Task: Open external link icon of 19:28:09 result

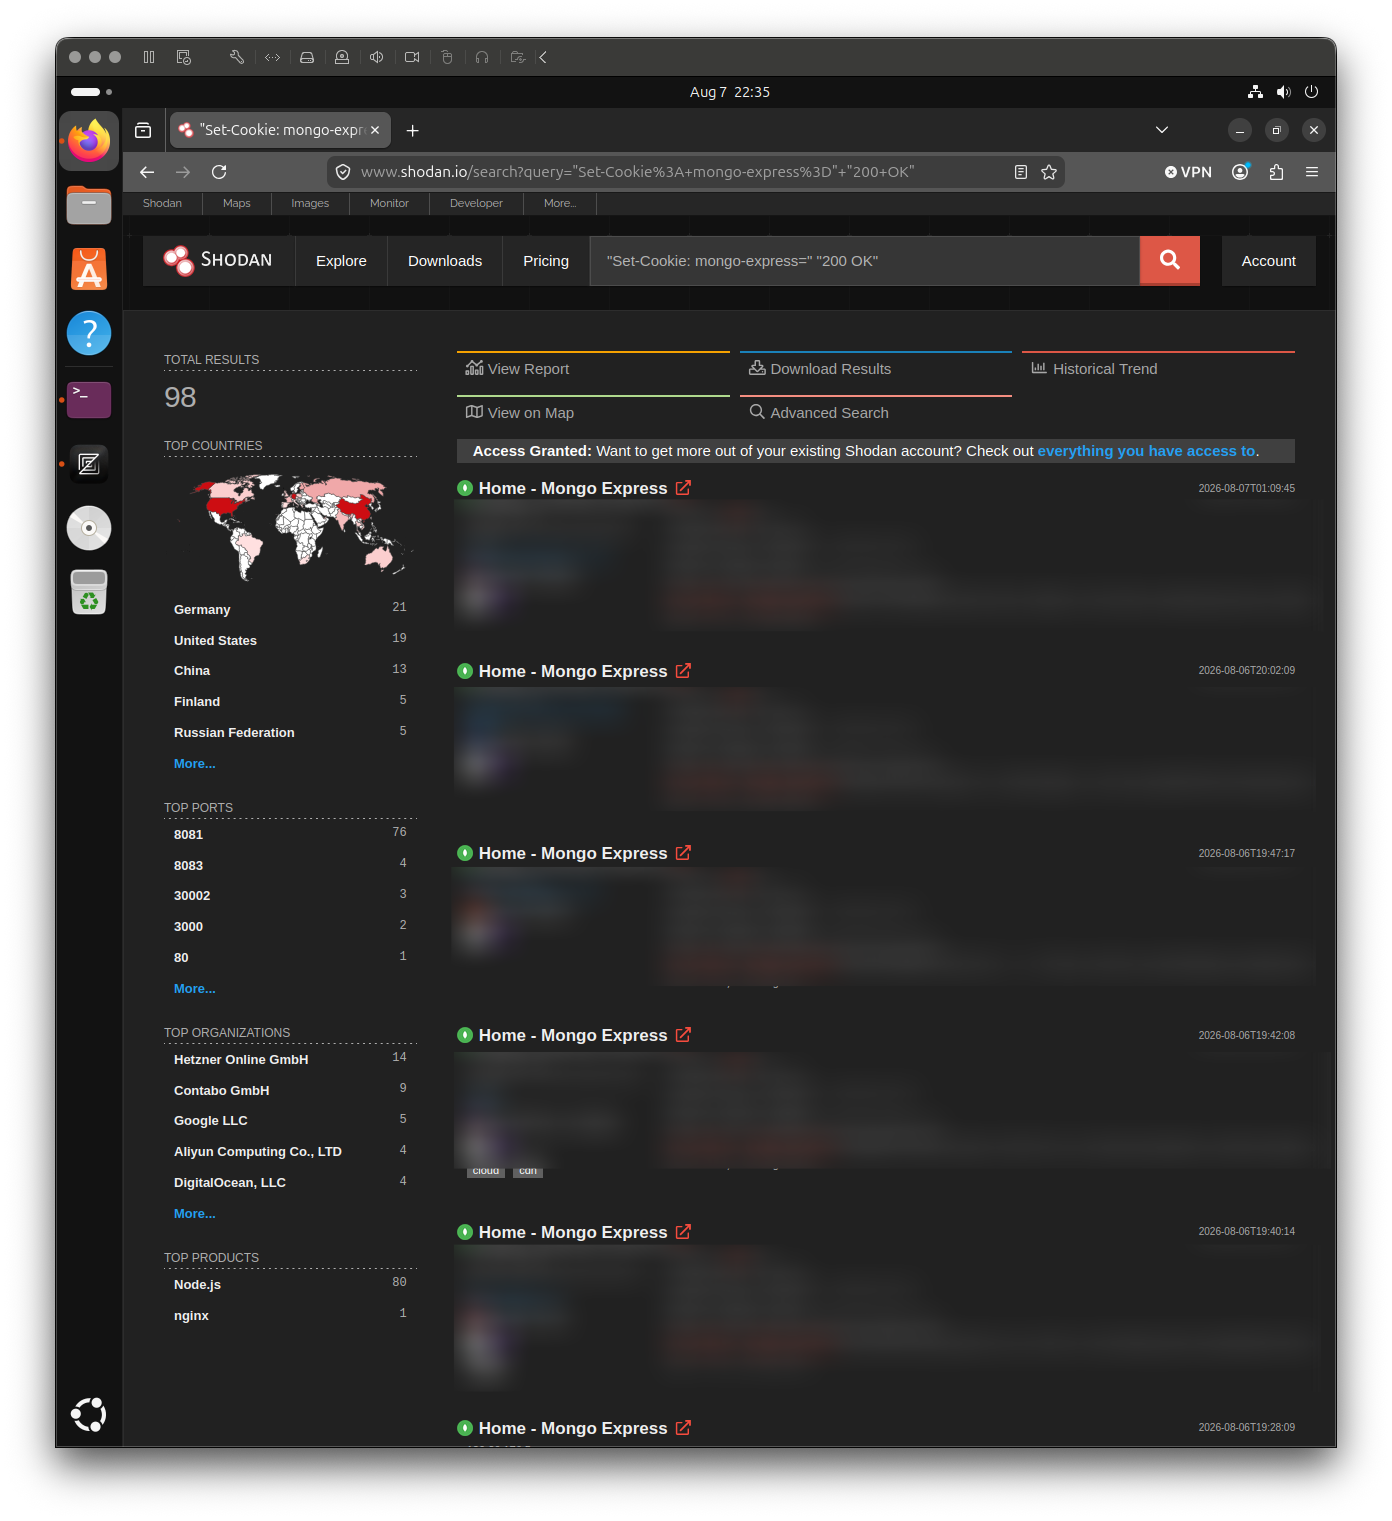Action: click(x=683, y=1428)
